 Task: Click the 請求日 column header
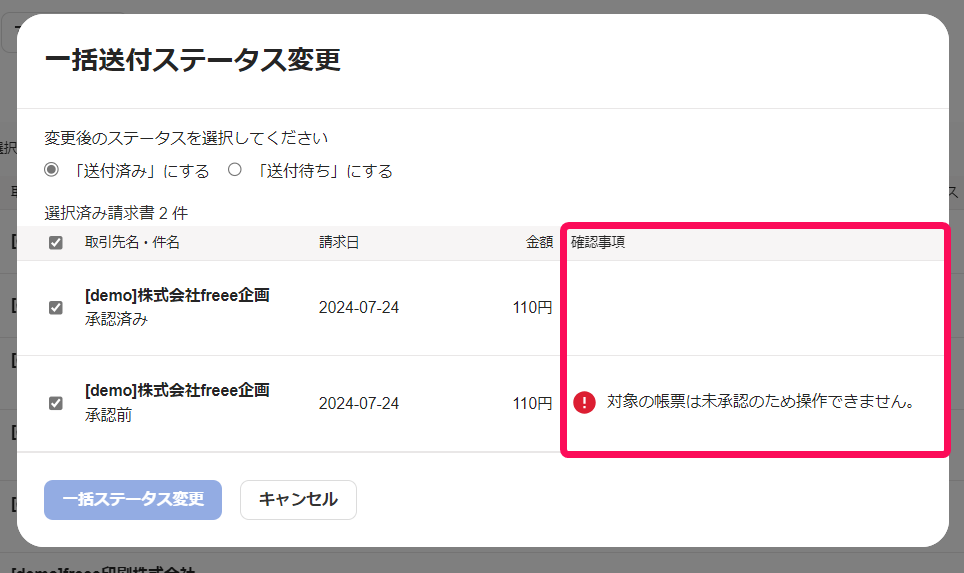(339, 242)
